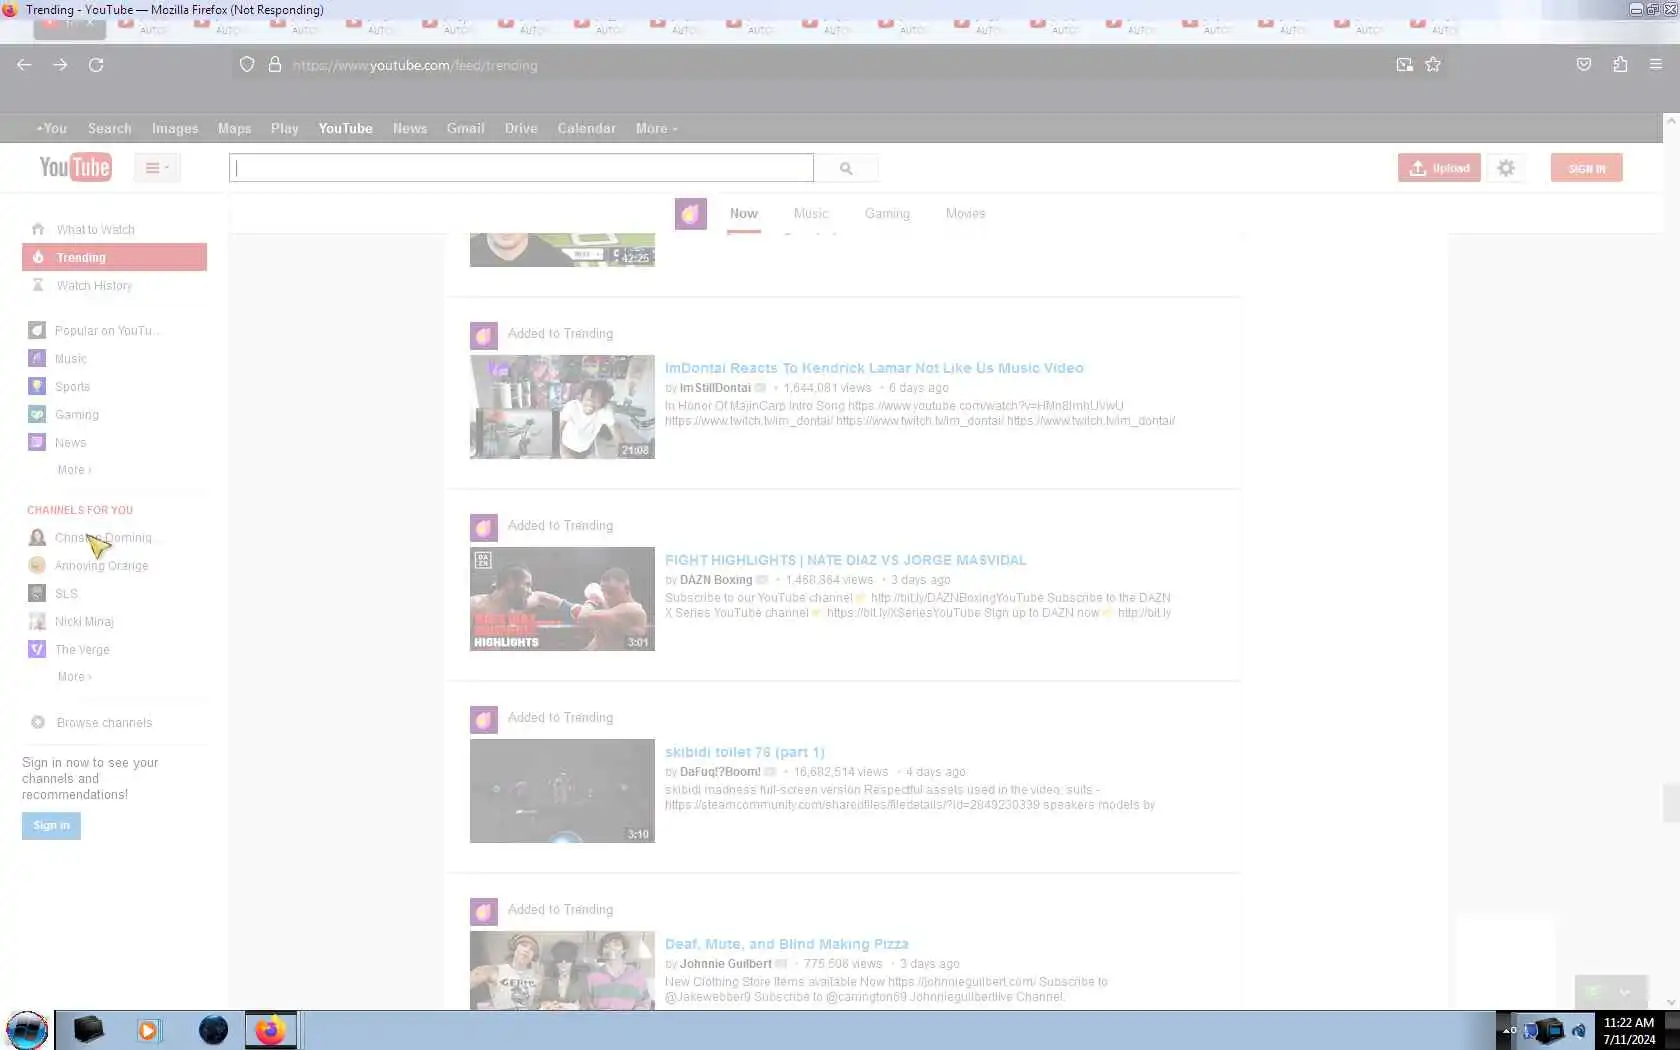Toggle the YouTube guide menu button

click(x=157, y=168)
